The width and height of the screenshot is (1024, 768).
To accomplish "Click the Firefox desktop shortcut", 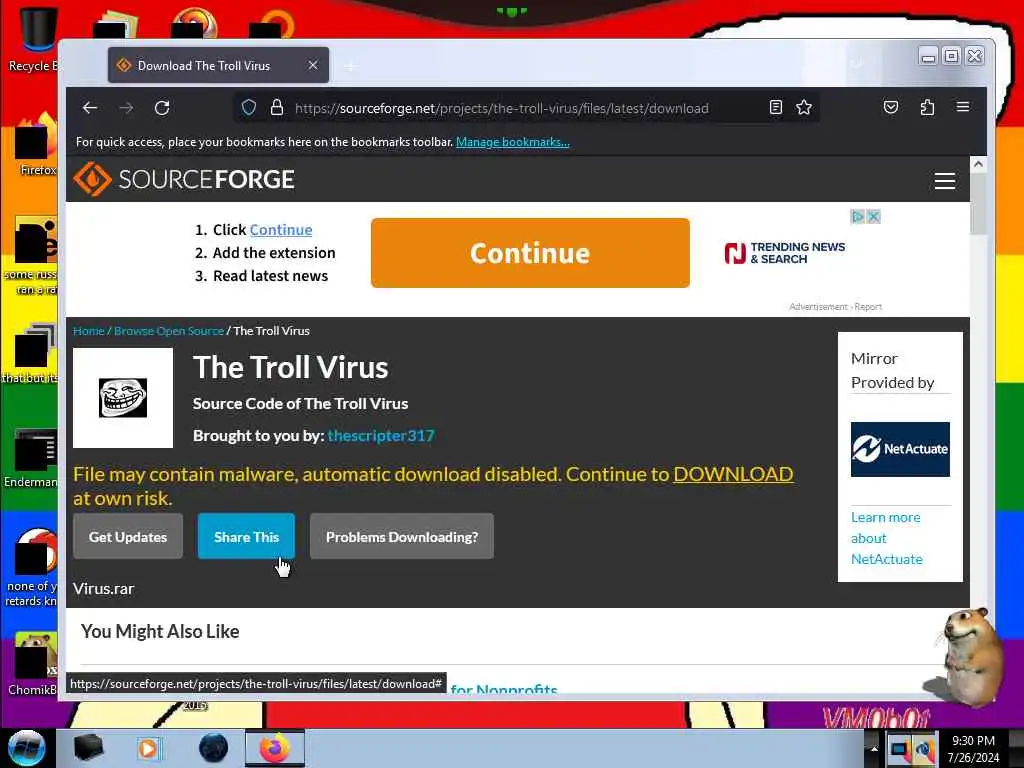I will (34, 145).
